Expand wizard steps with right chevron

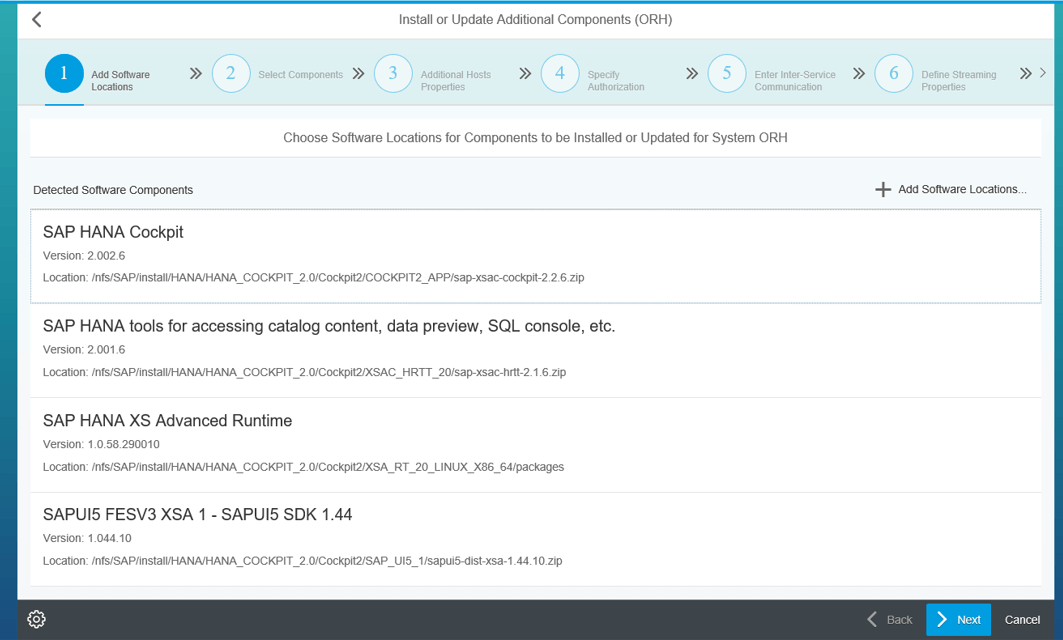(x=1043, y=73)
